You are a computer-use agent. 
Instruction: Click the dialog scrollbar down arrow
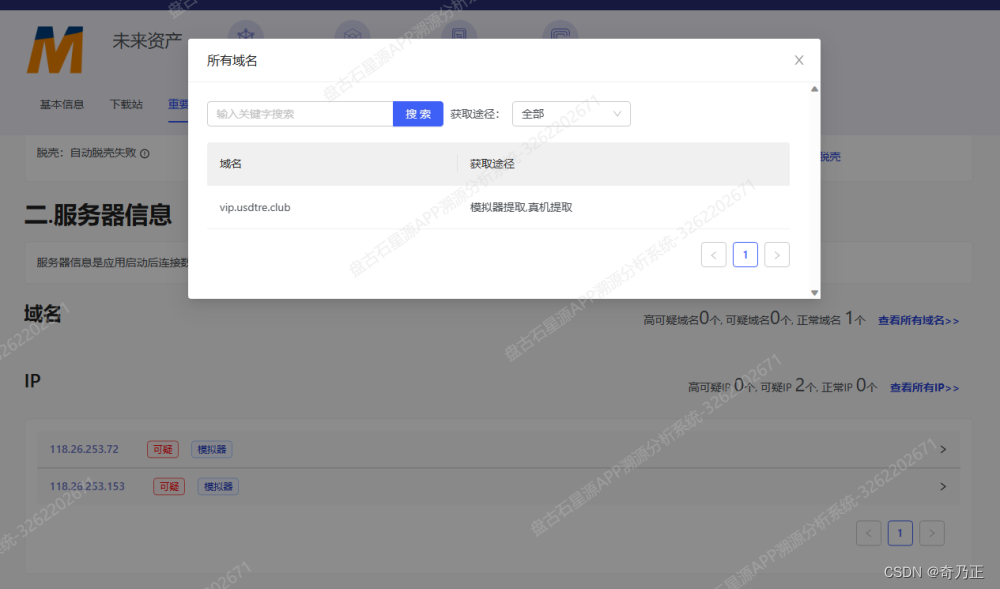tap(814, 293)
